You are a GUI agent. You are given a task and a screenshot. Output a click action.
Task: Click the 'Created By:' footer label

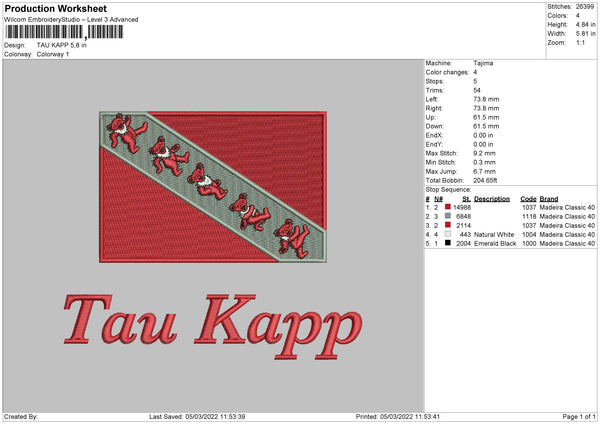point(21,416)
